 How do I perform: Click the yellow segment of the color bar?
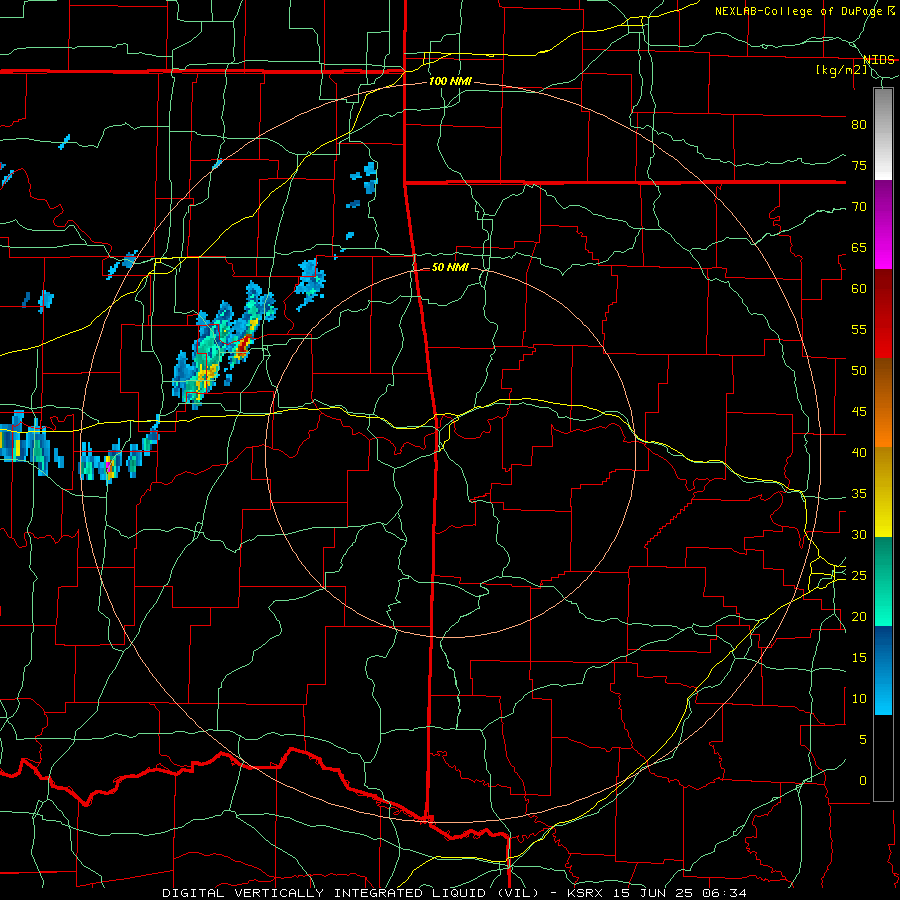pyautogui.click(x=883, y=492)
